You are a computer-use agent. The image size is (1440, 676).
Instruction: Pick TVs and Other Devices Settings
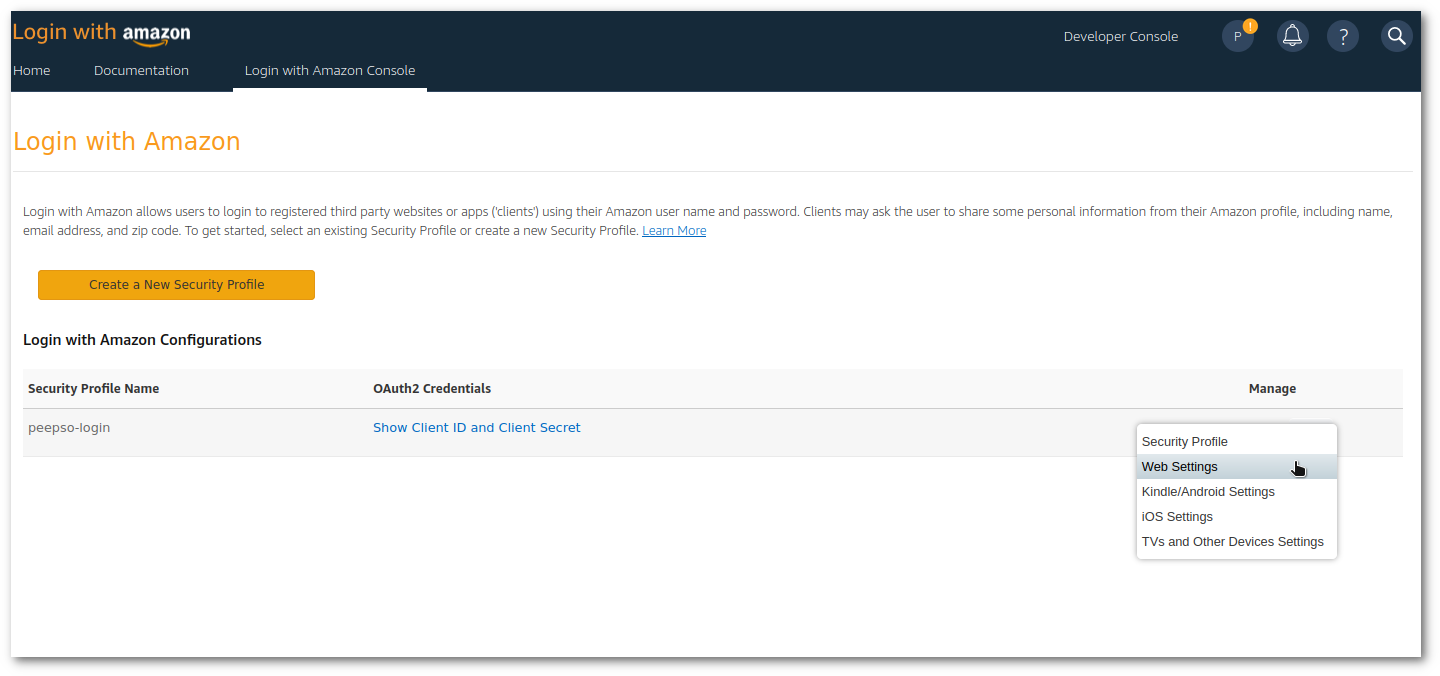1237,542
